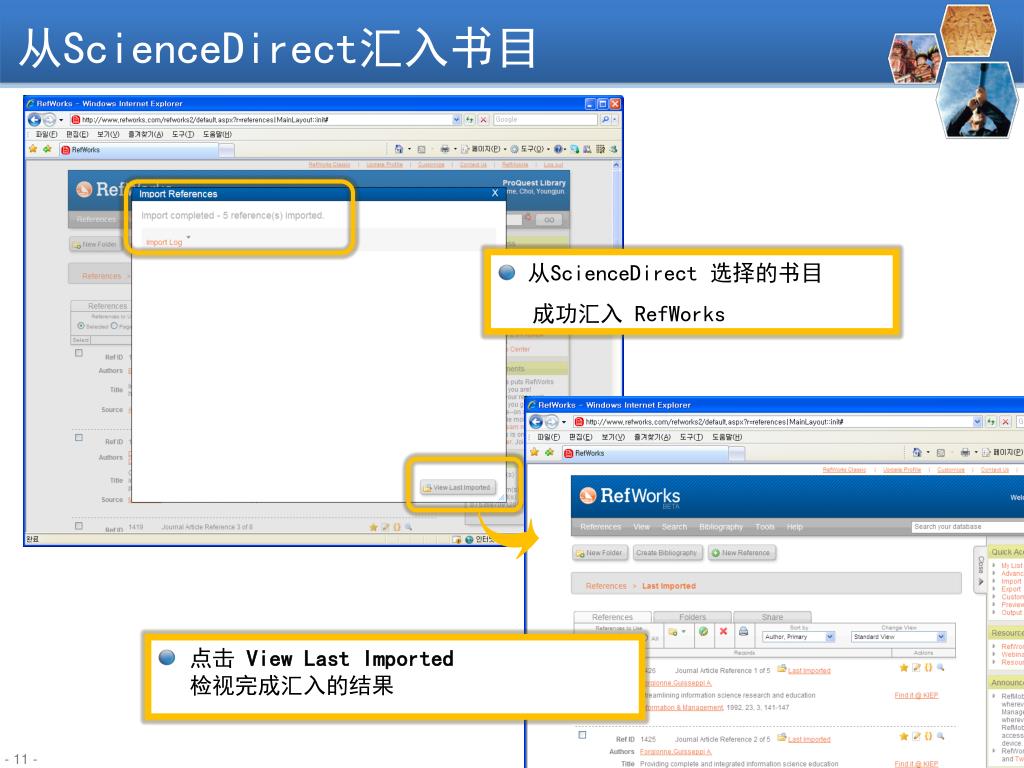The height and width of the screenshot is (768, 1024).
Task: Open Bibliography menu in lower-right RefWorks navbar
Action: coord(721,526)
